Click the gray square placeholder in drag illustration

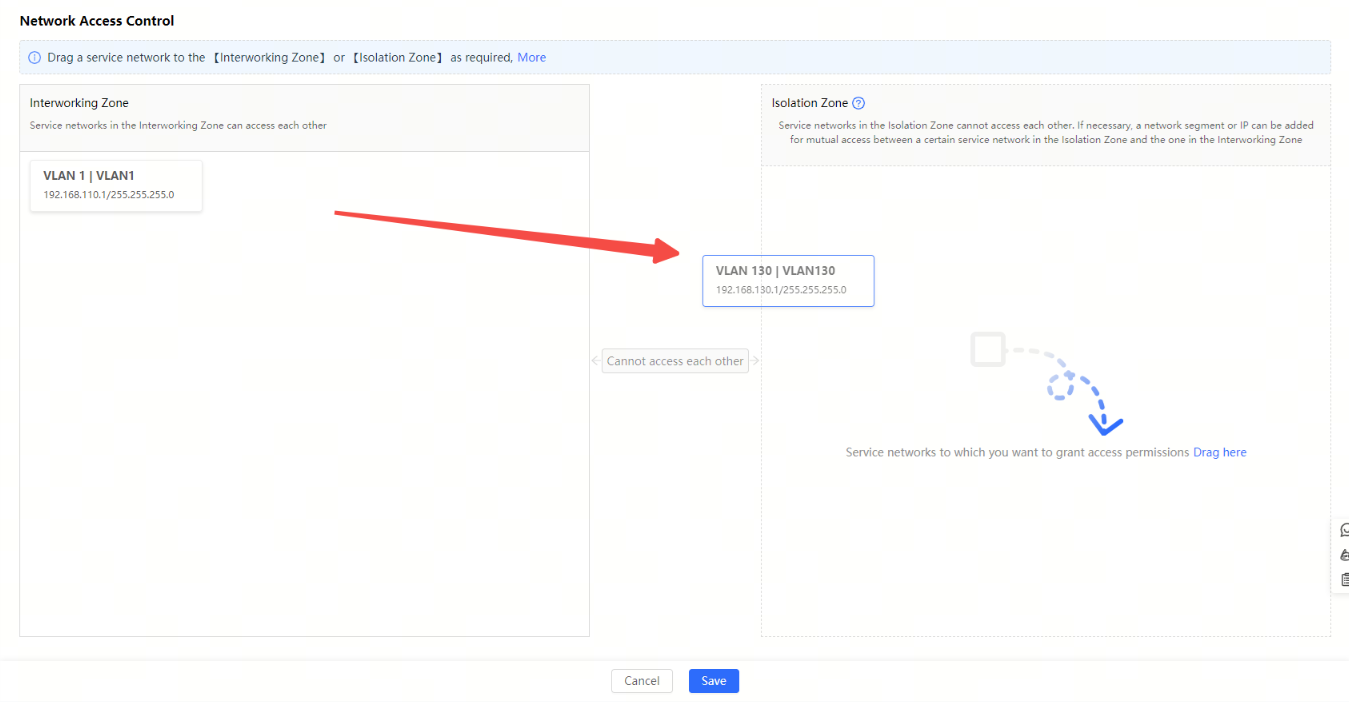point(988,350)
